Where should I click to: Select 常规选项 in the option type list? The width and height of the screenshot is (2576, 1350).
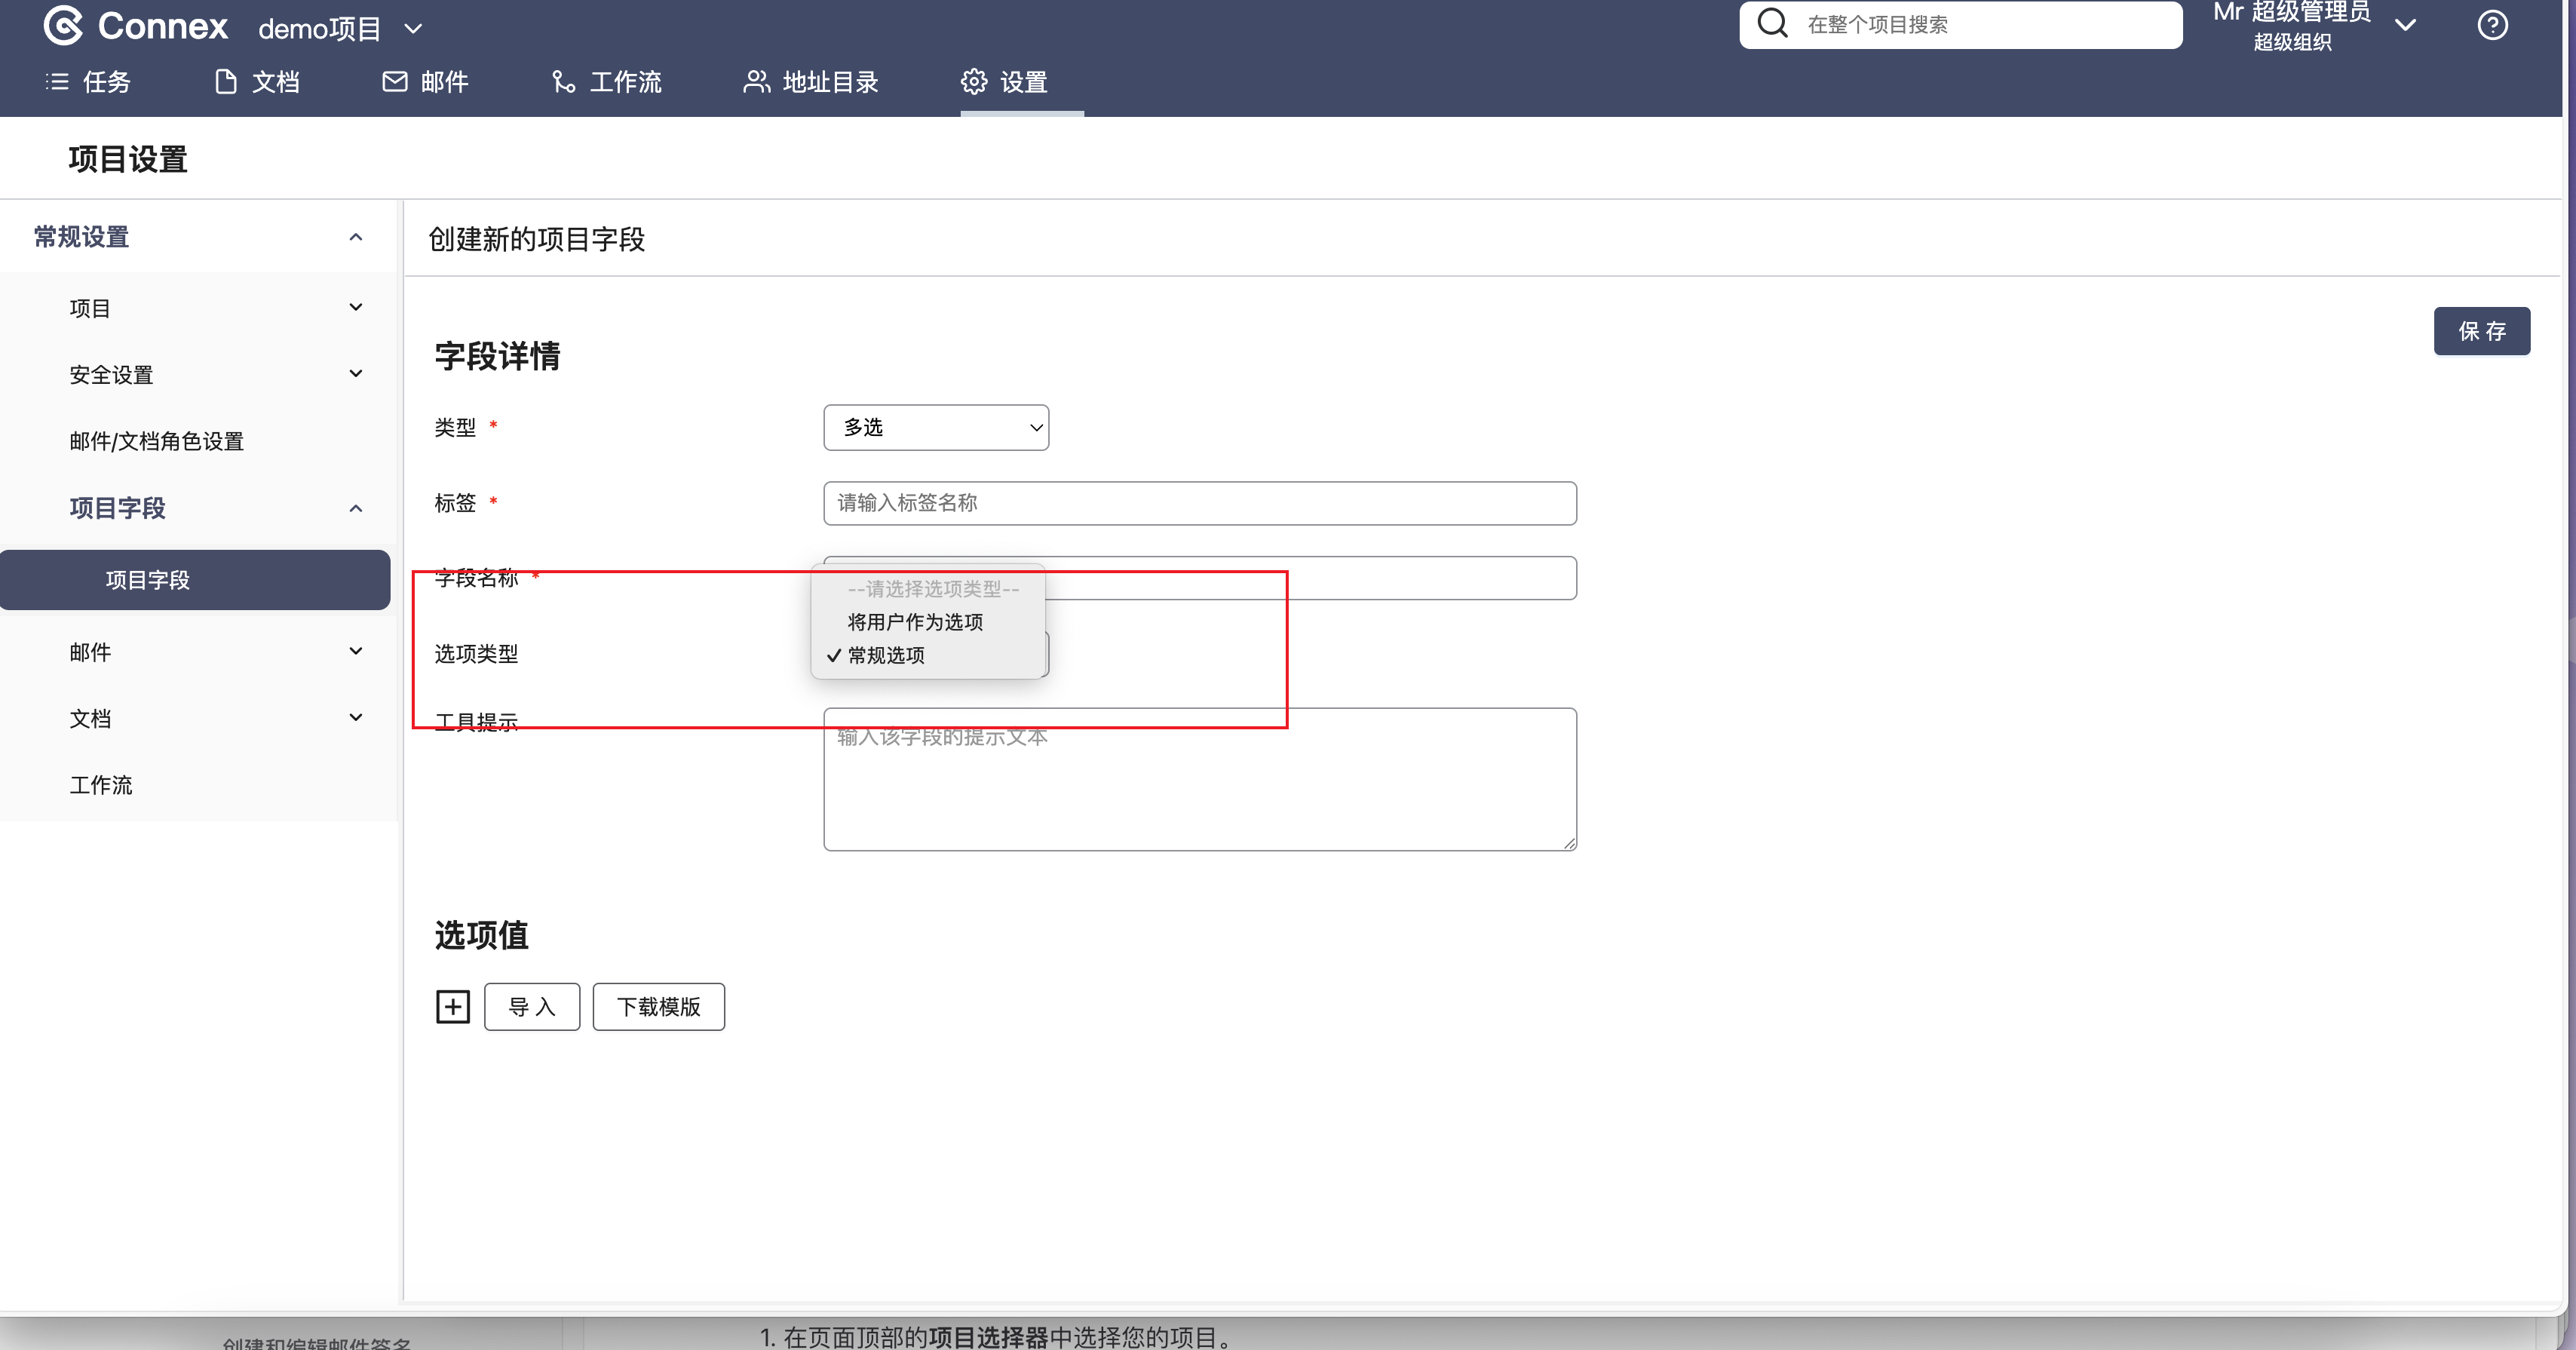click(886, 655)
